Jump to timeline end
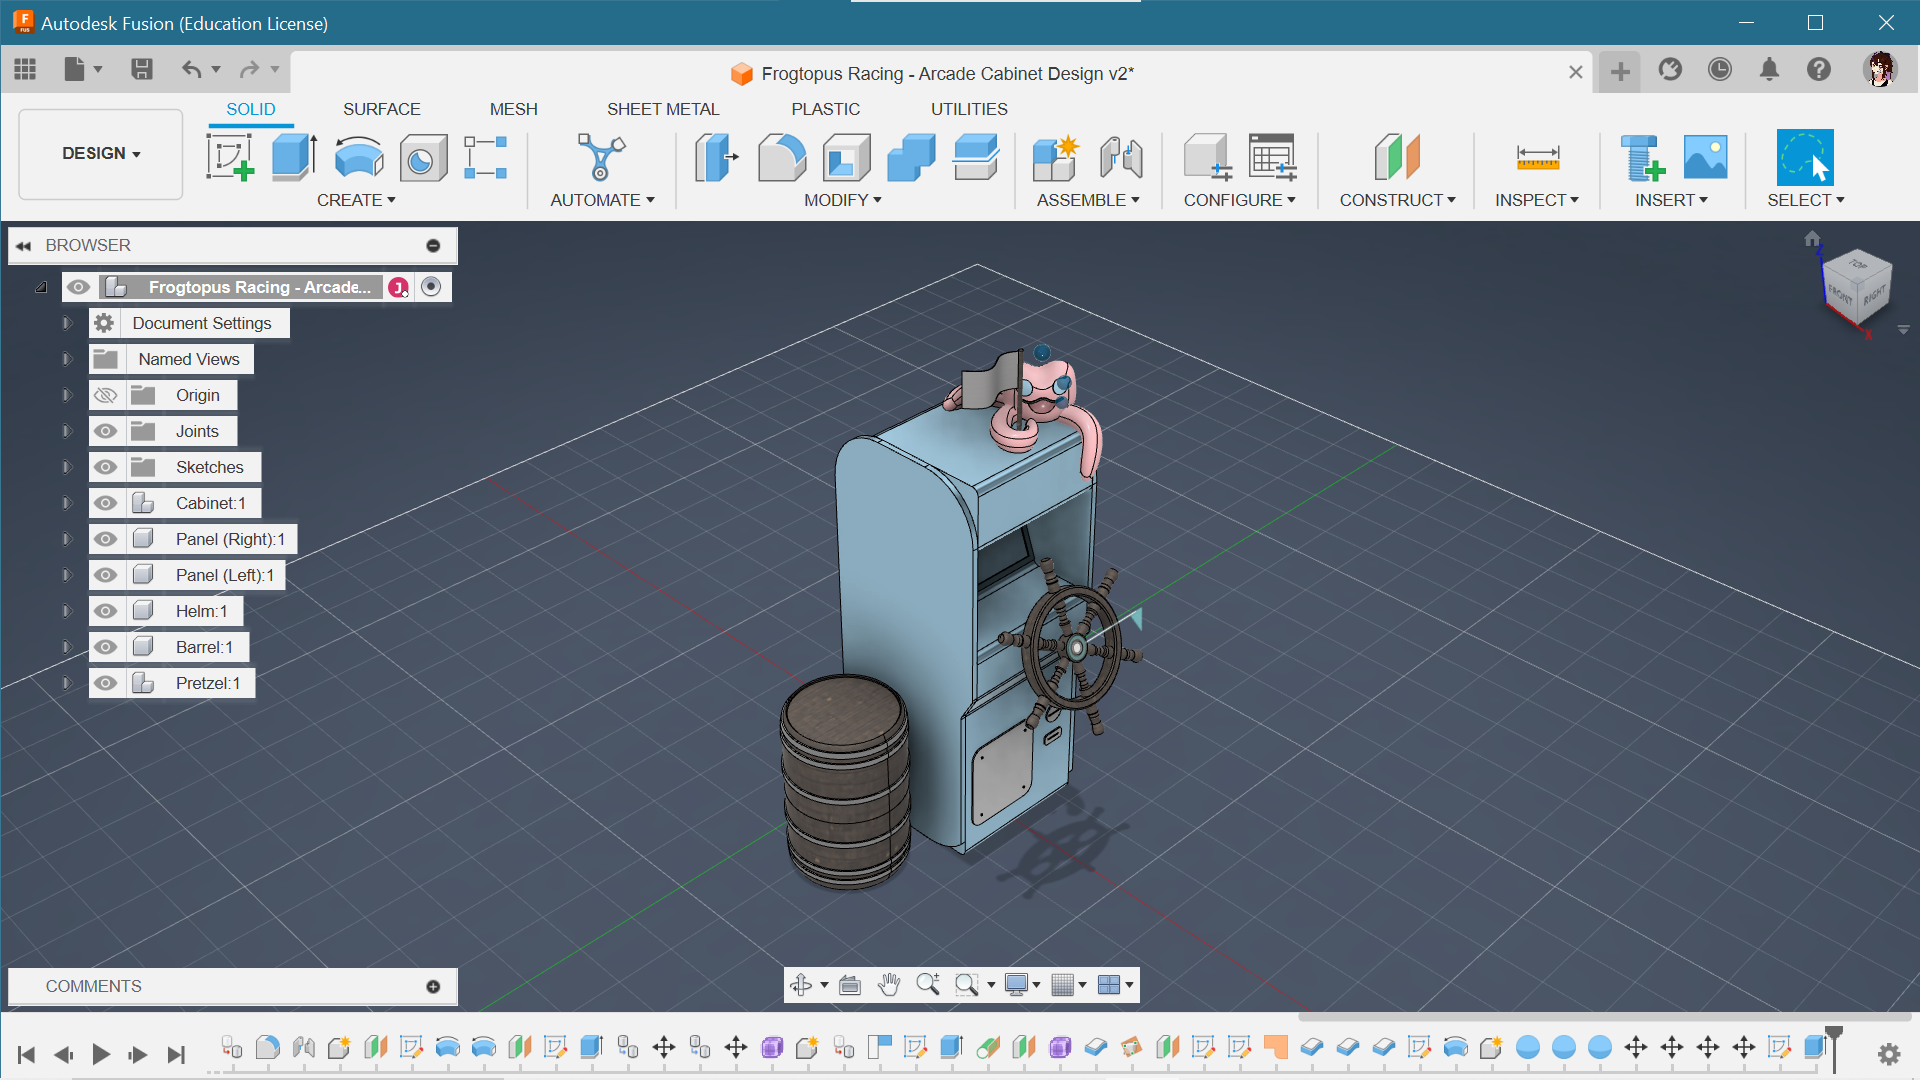Image resolution: width=1920 pixels, height=1080 pixels. [176, 1054]
